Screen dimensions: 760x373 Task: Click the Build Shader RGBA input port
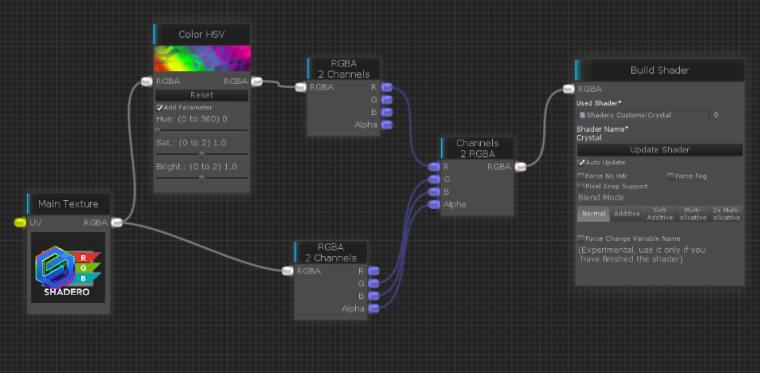[569, 89]
